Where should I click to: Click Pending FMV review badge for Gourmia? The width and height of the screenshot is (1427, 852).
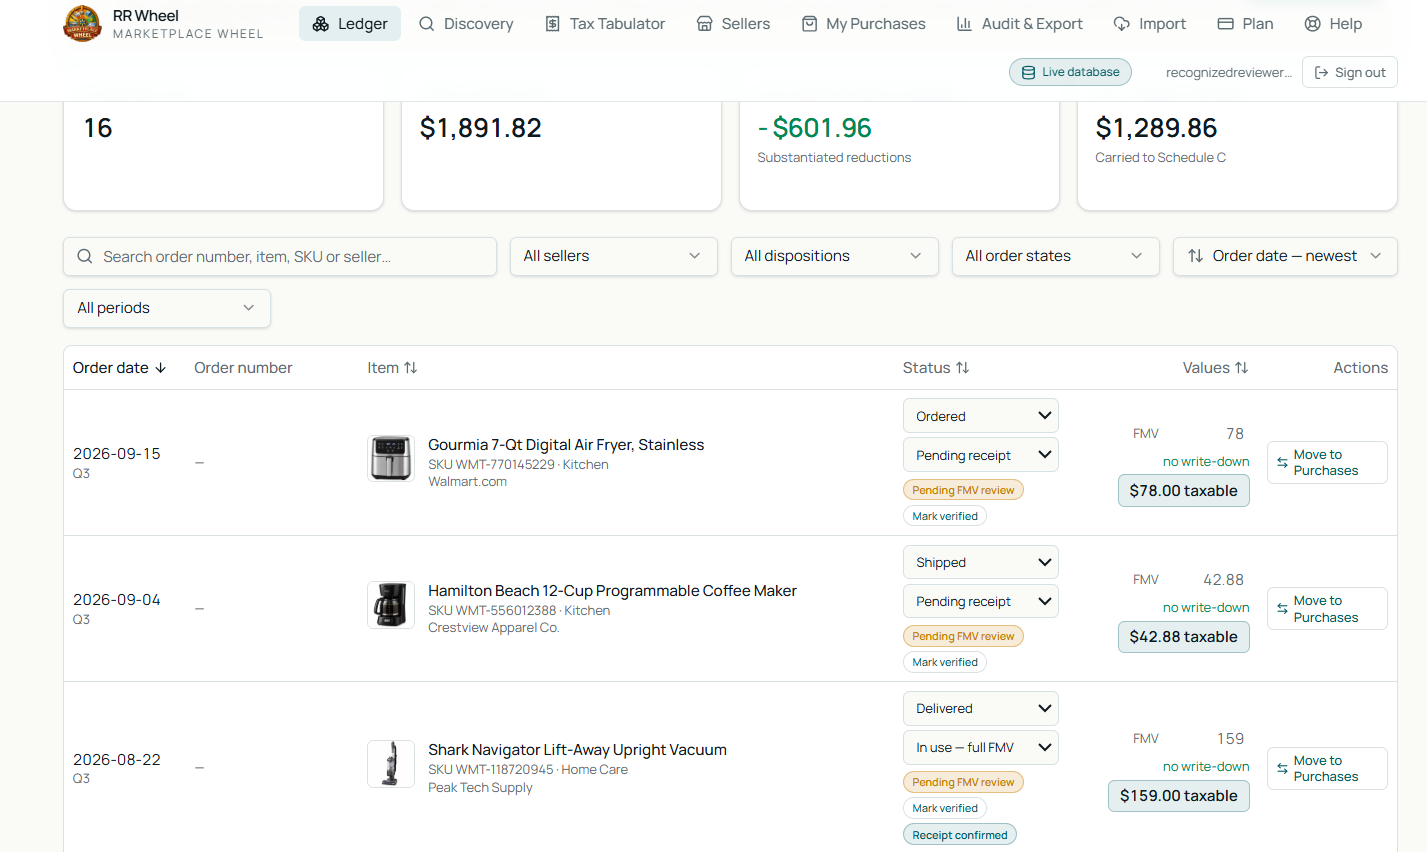[x=963, y=490]
